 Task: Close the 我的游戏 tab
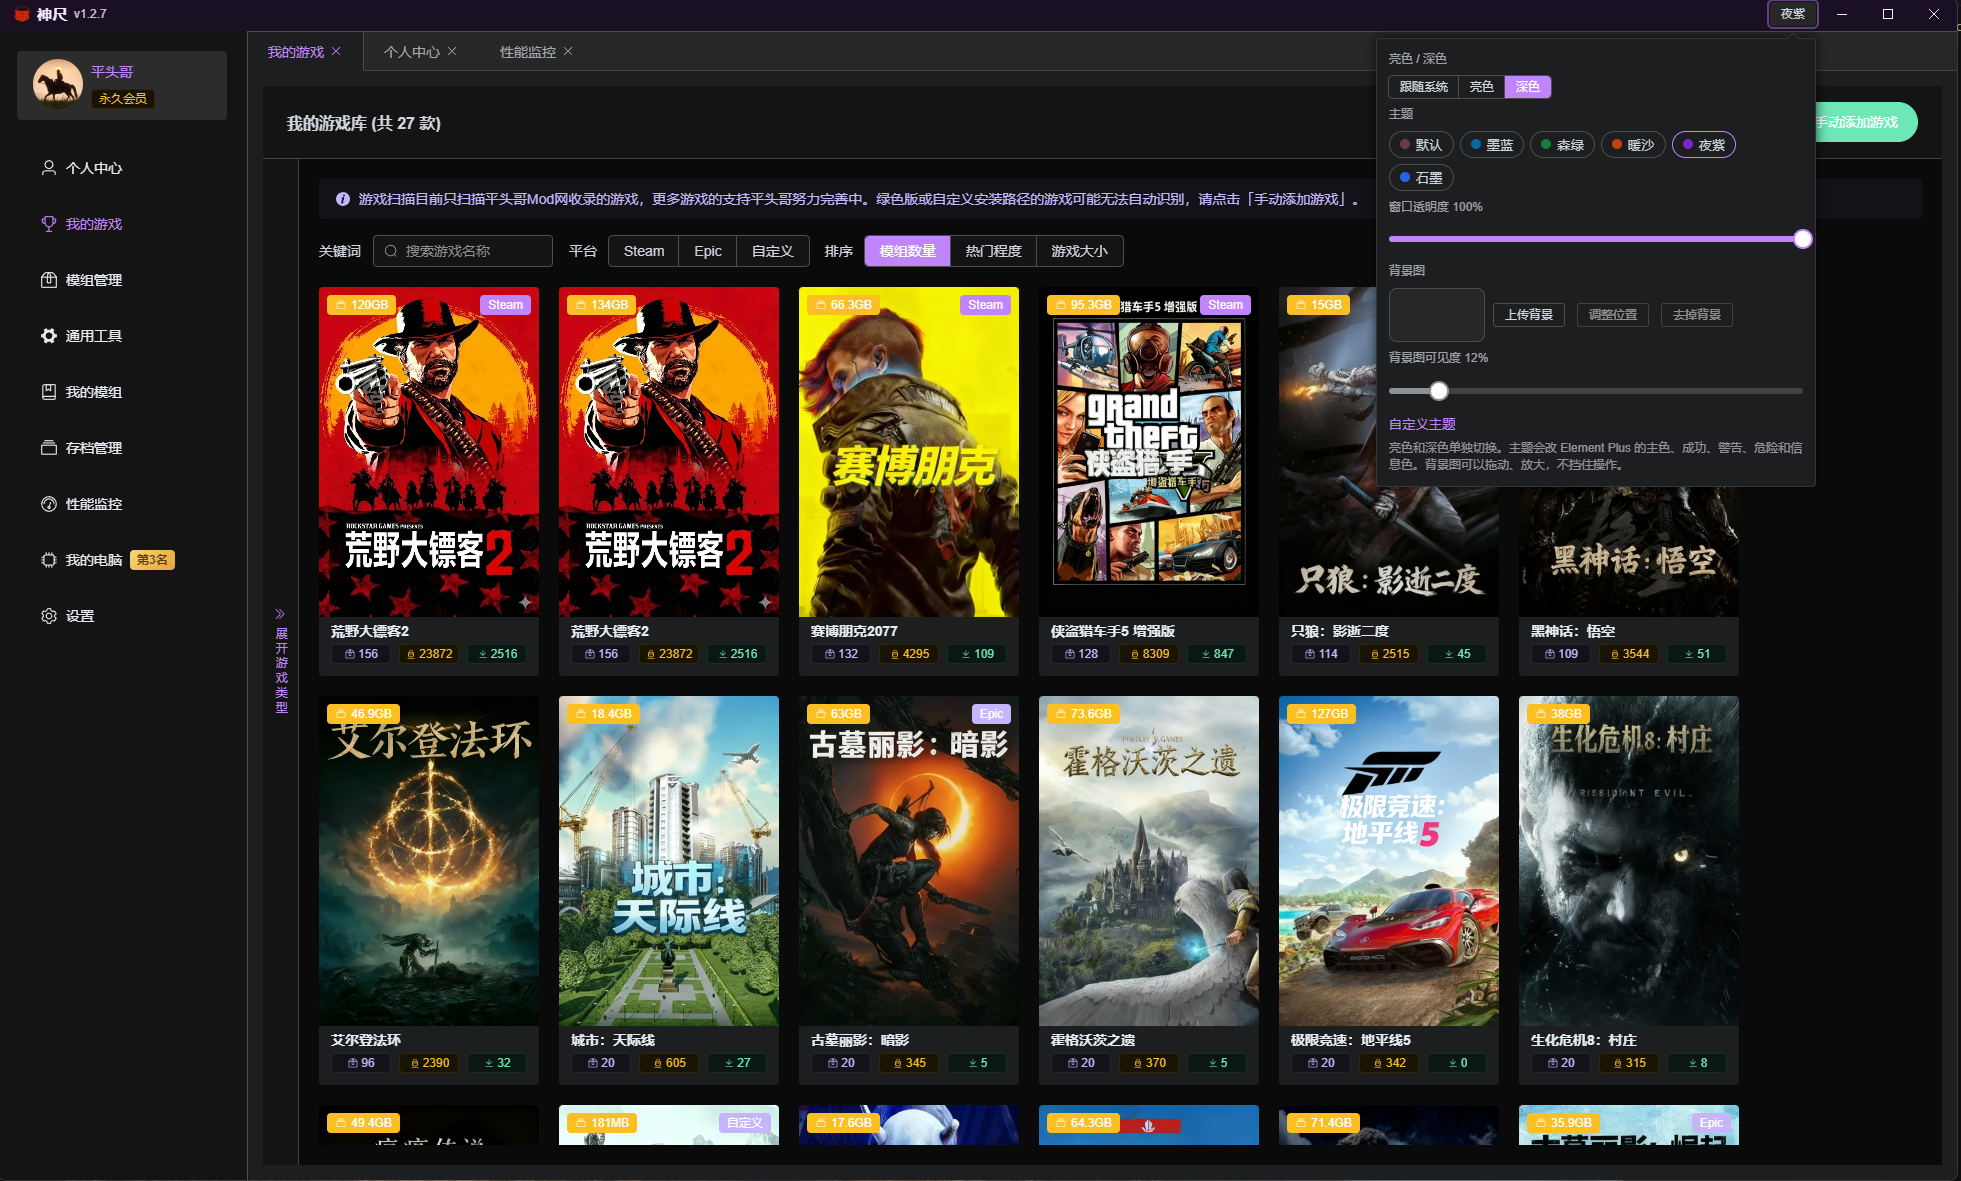tap(336, 51)
